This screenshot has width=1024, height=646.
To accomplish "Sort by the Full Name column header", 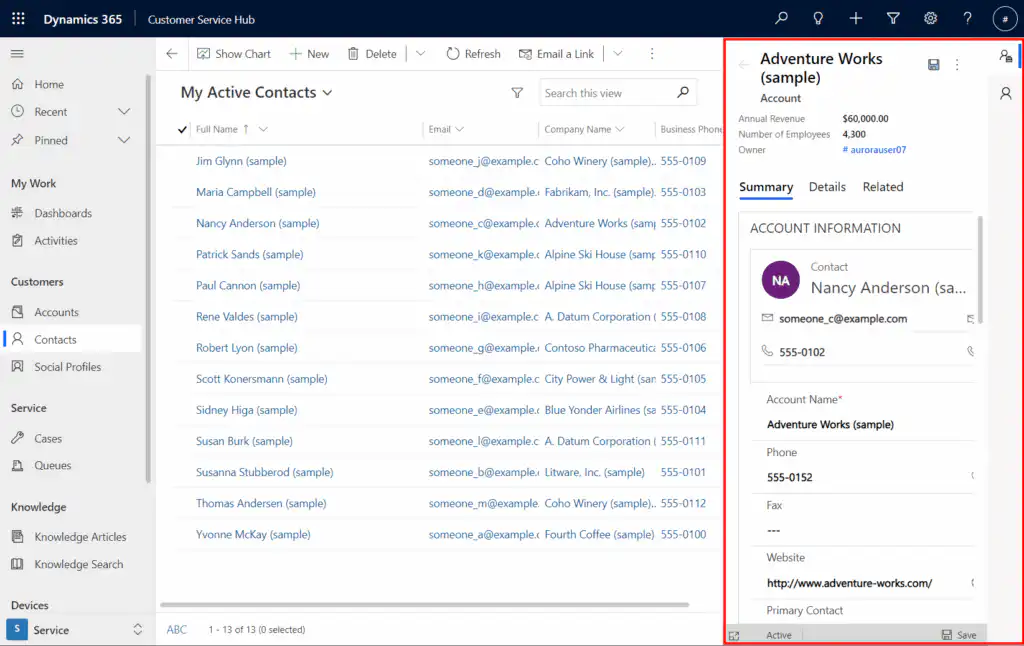I will 217,129.
